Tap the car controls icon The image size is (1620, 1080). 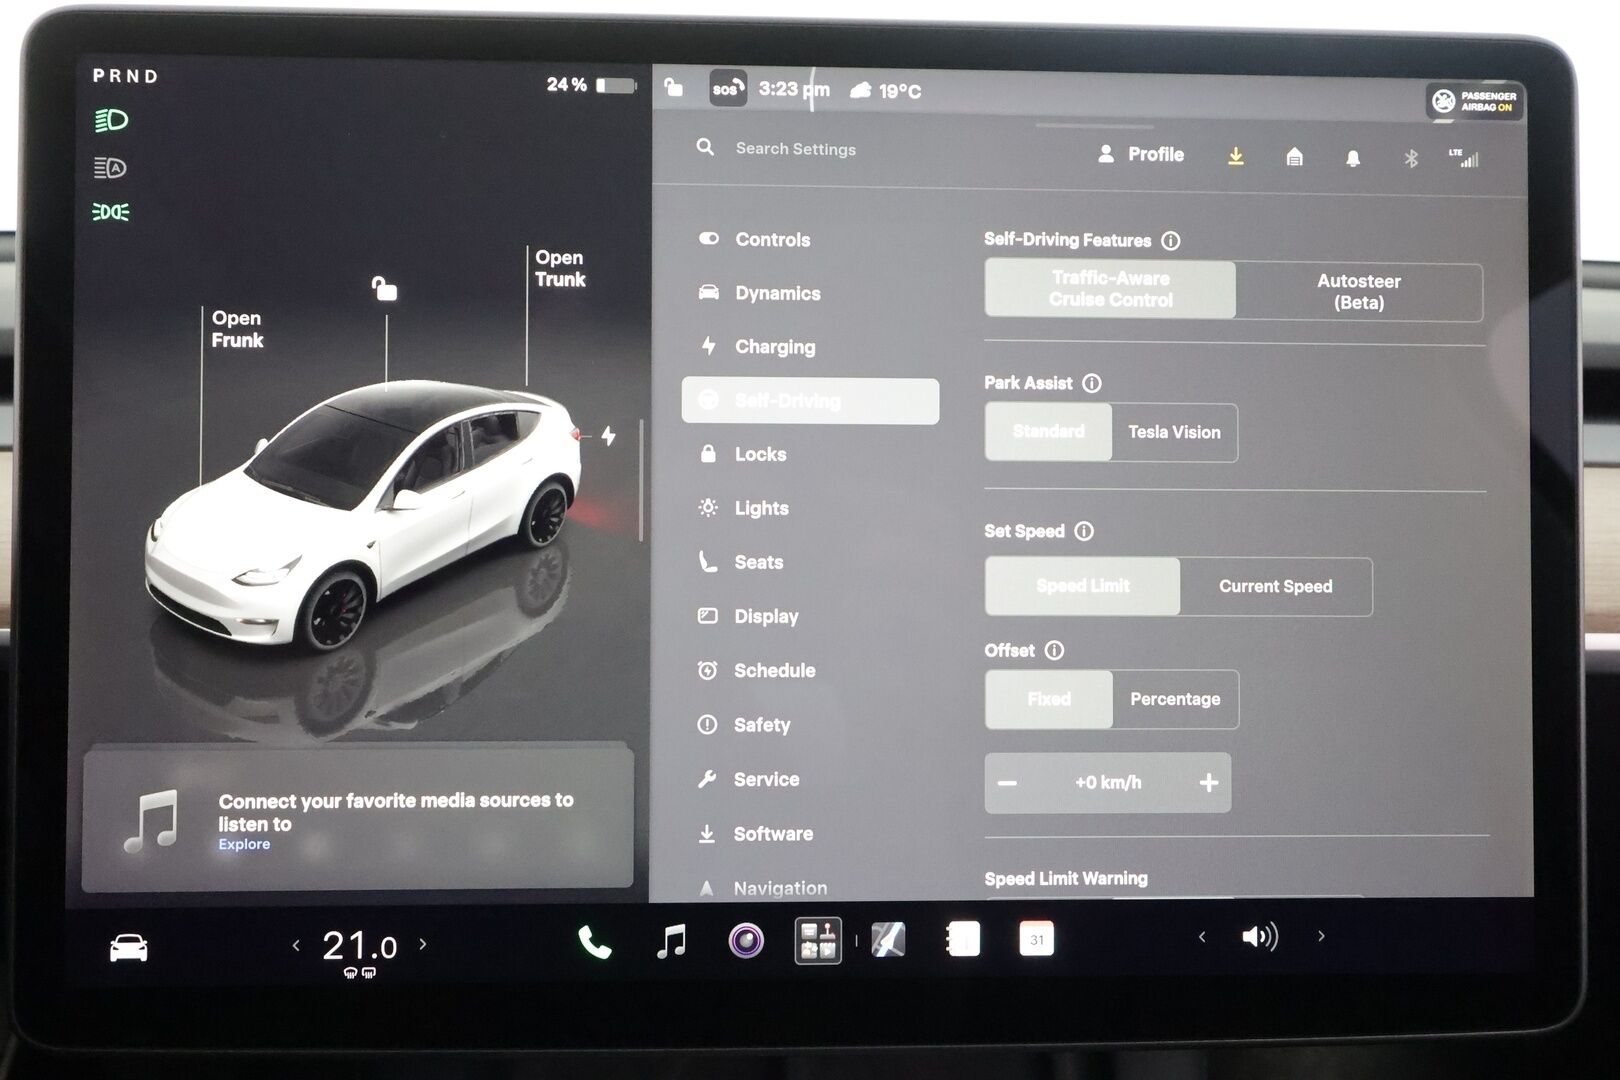pyautogui.click(x=128, y=947)
